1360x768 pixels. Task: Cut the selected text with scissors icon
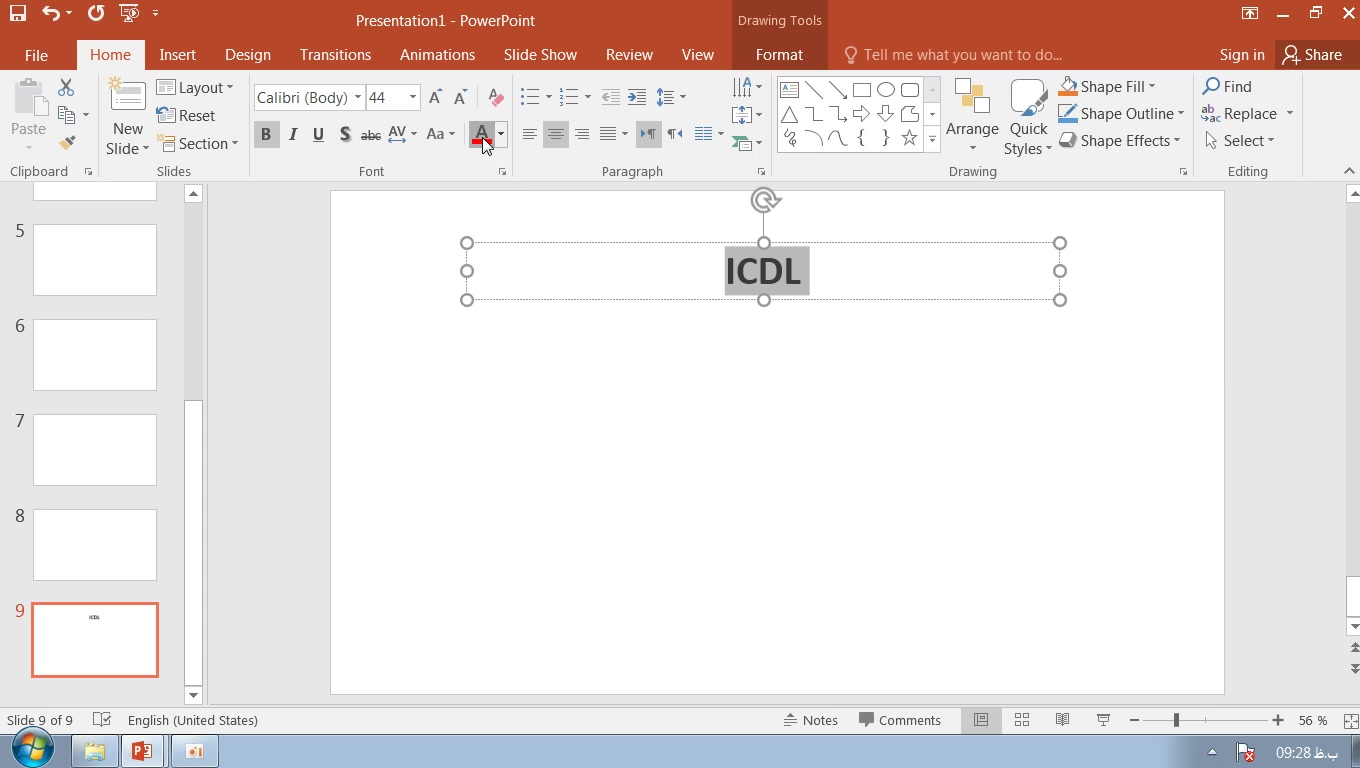[x=66, y=88]
